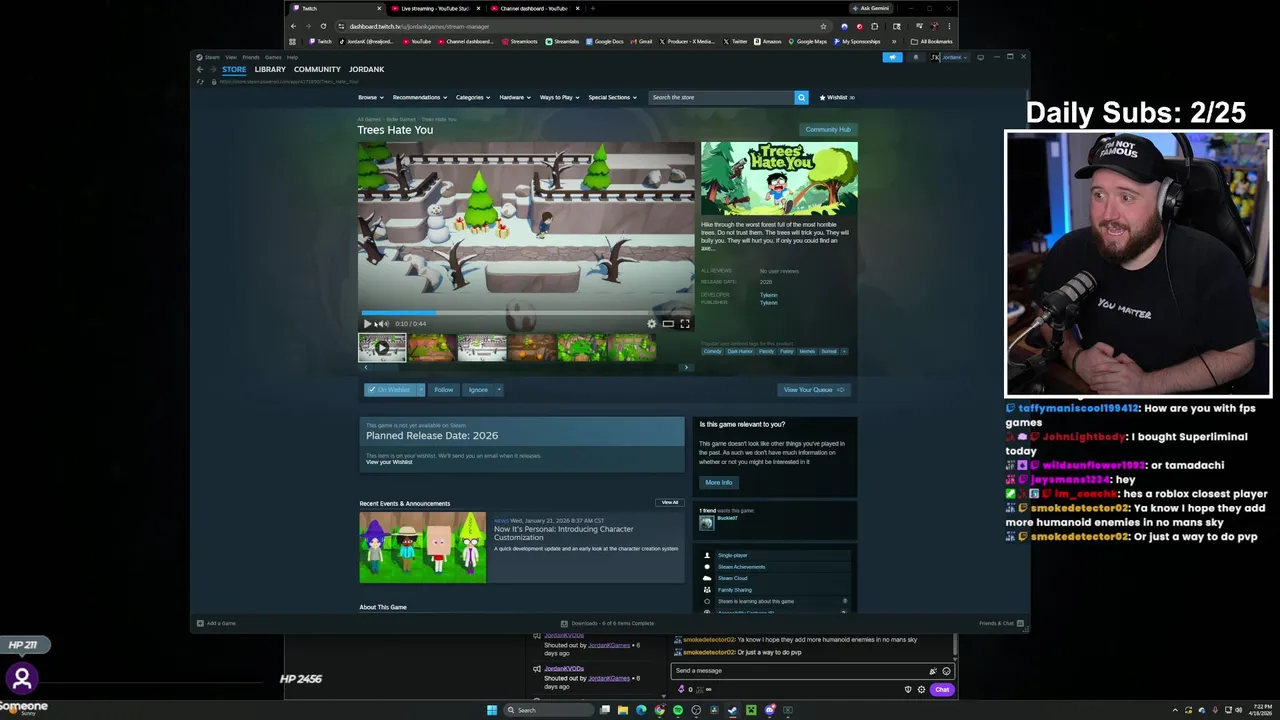Open the Community Hub button

[x=828, y=129]
